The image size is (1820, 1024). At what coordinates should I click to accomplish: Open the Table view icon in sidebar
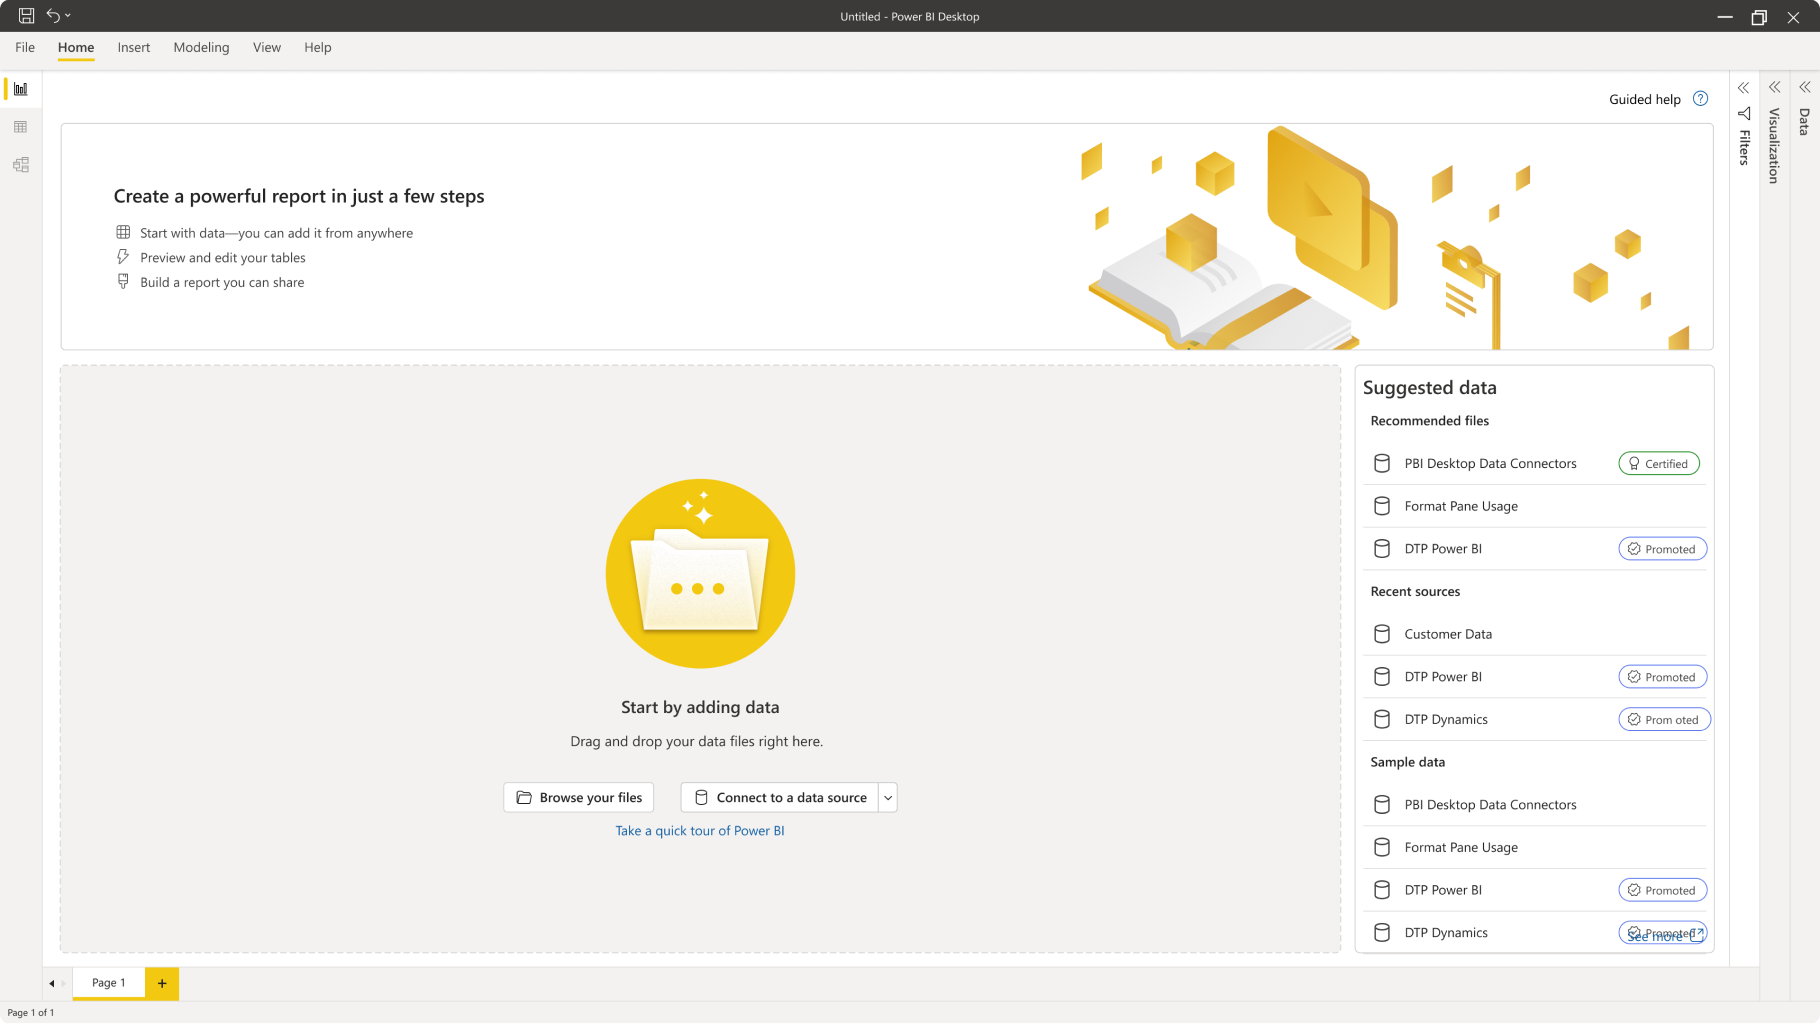coord(21,127)
